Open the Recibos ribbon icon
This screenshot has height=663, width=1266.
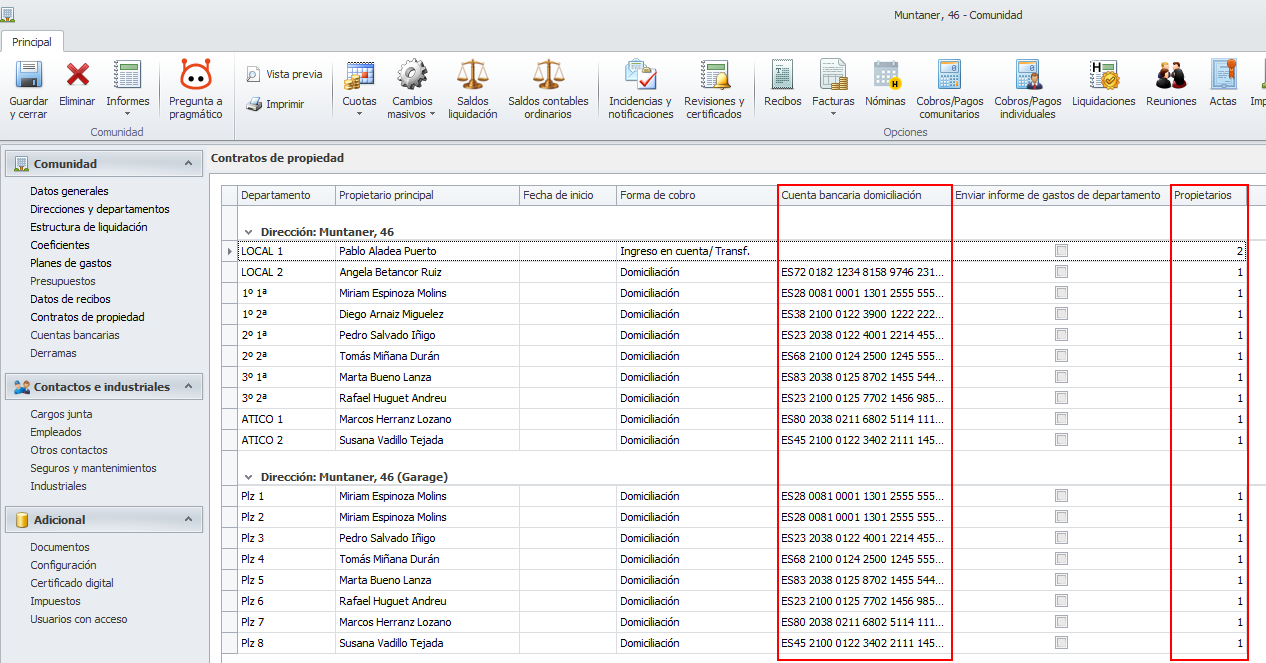click(x=782, y=76)
